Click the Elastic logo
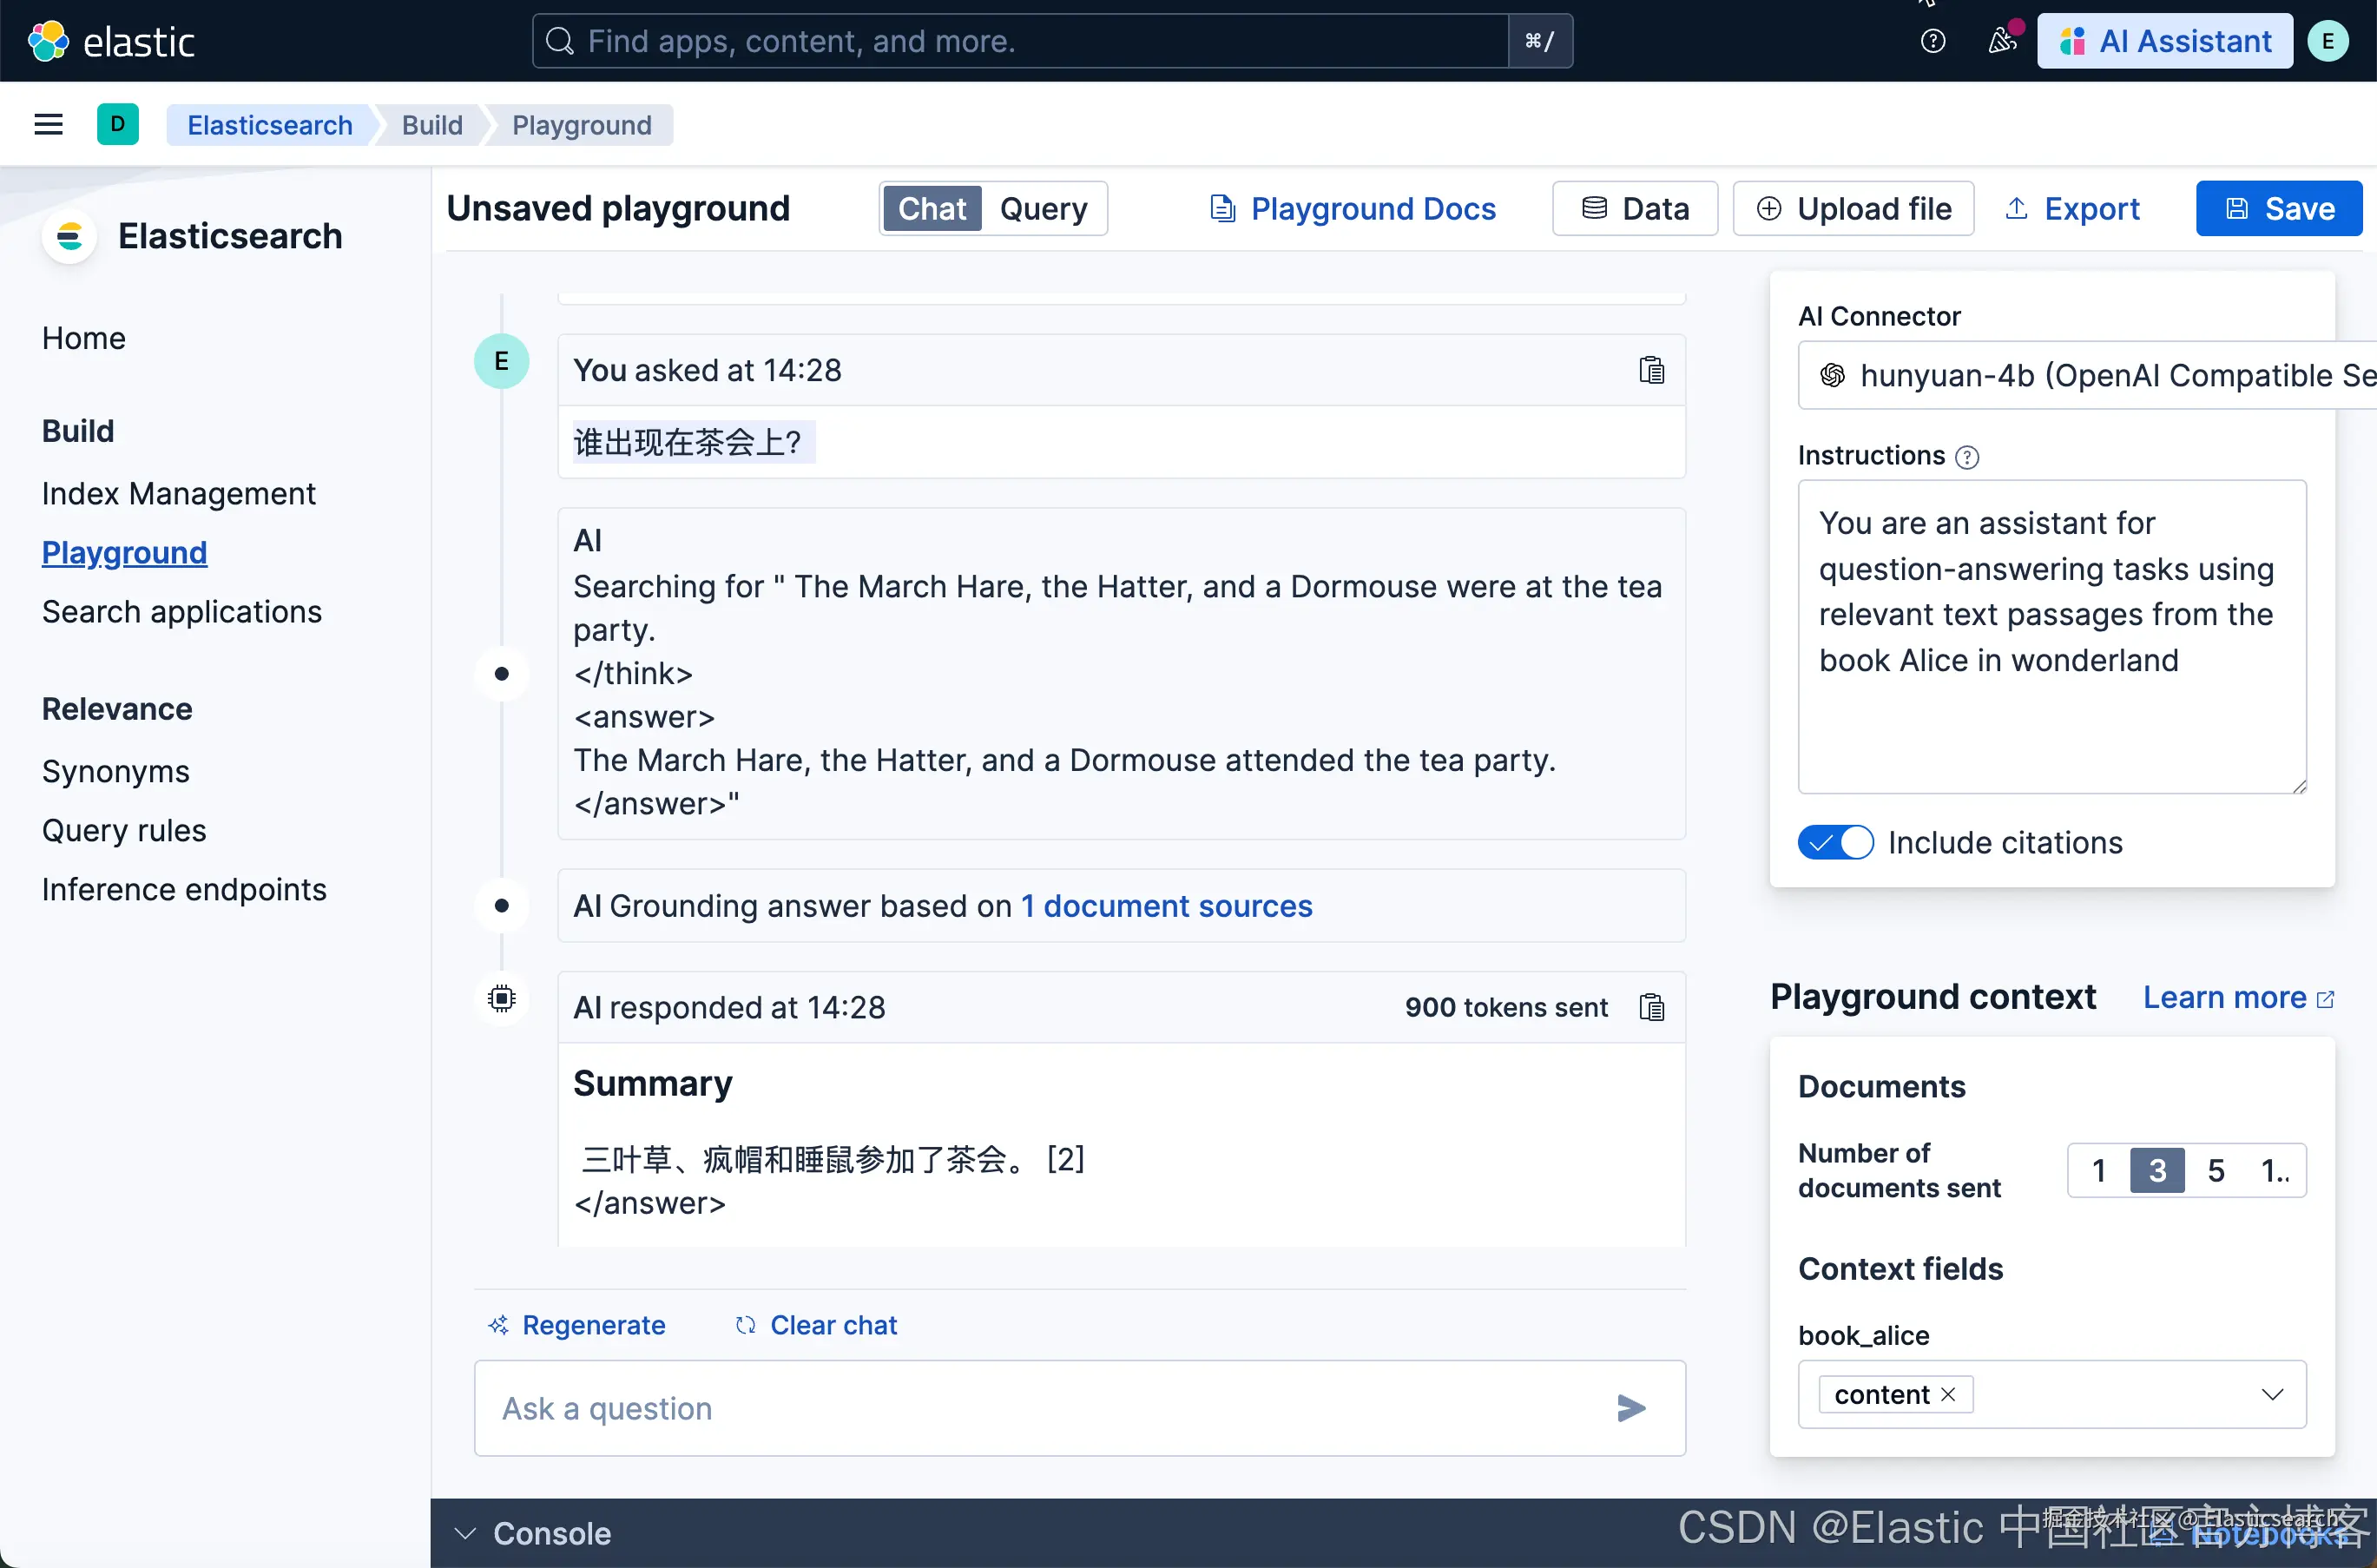Viewport: 2377px width, 1568px height. pyautogui.click(x=110, y=41)
